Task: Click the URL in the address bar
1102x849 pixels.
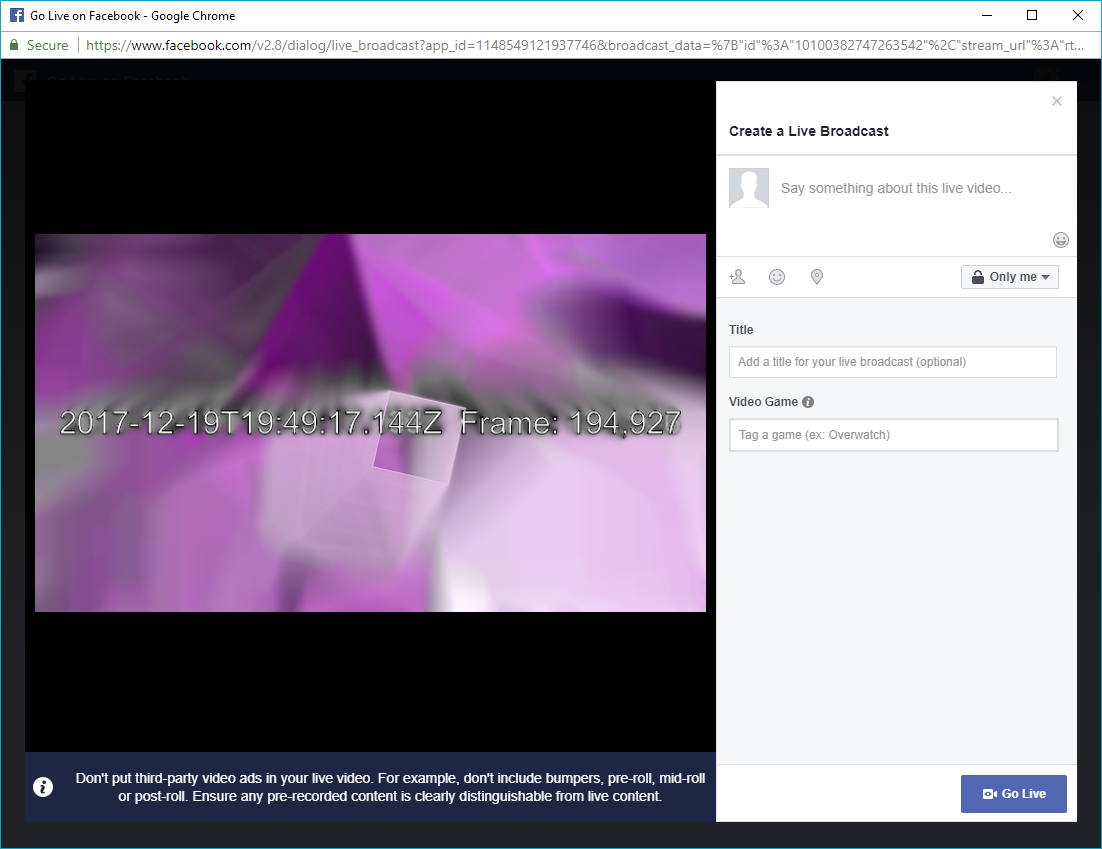Action: (x=585, y=45)
